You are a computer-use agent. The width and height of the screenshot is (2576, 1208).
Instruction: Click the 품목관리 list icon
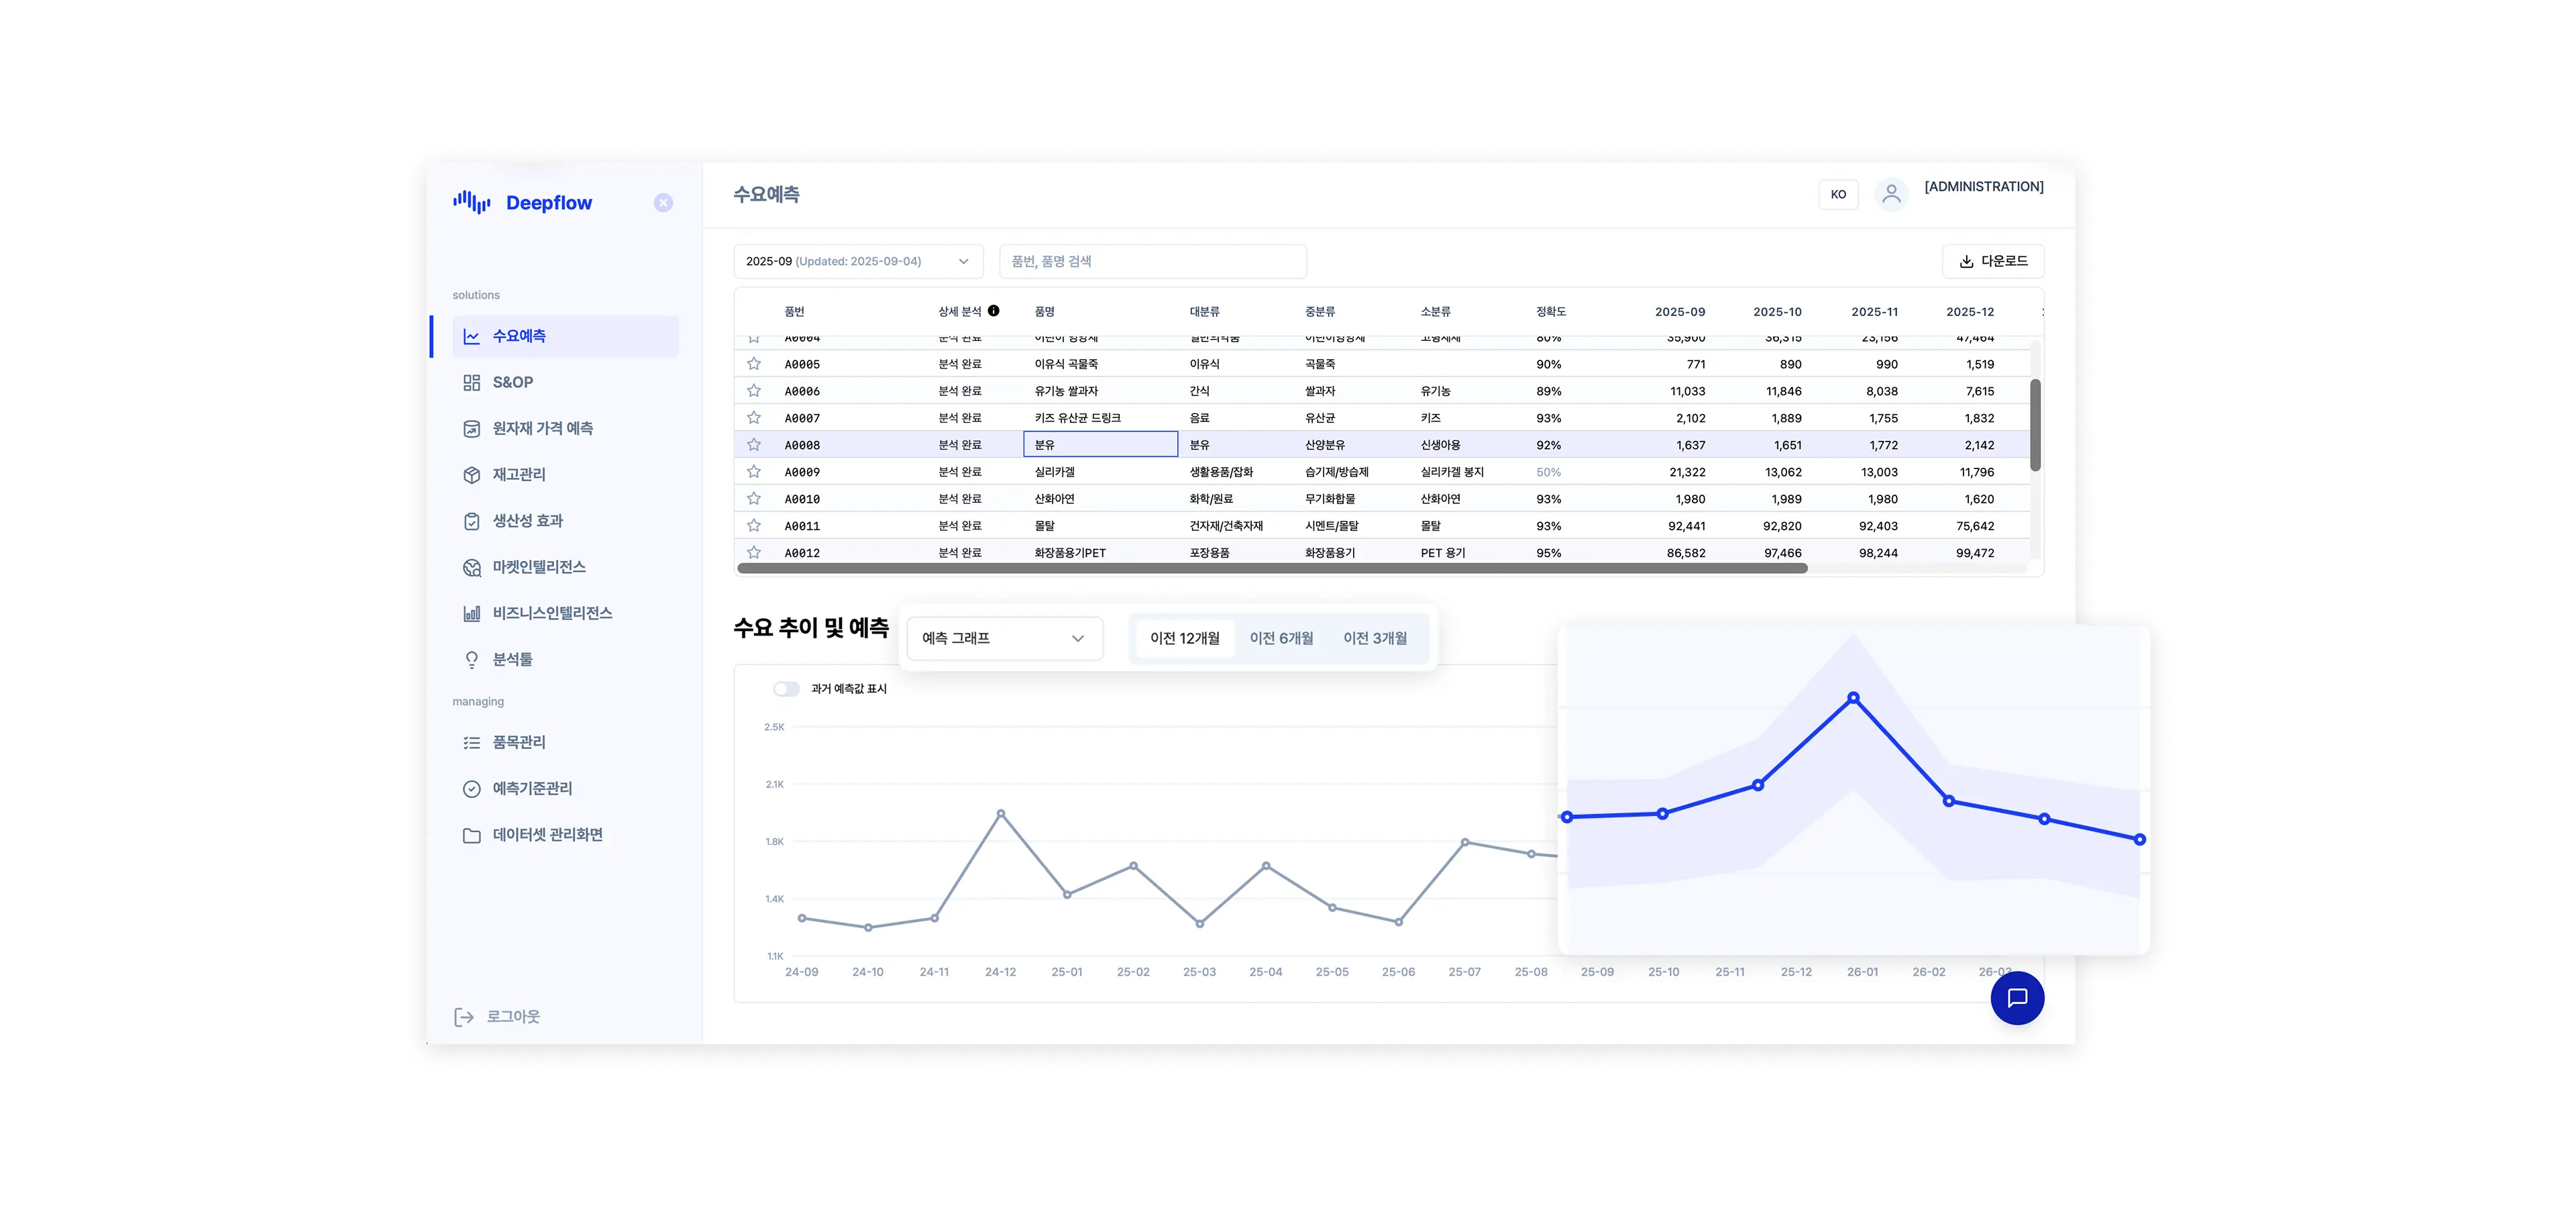tap(472, 742)
